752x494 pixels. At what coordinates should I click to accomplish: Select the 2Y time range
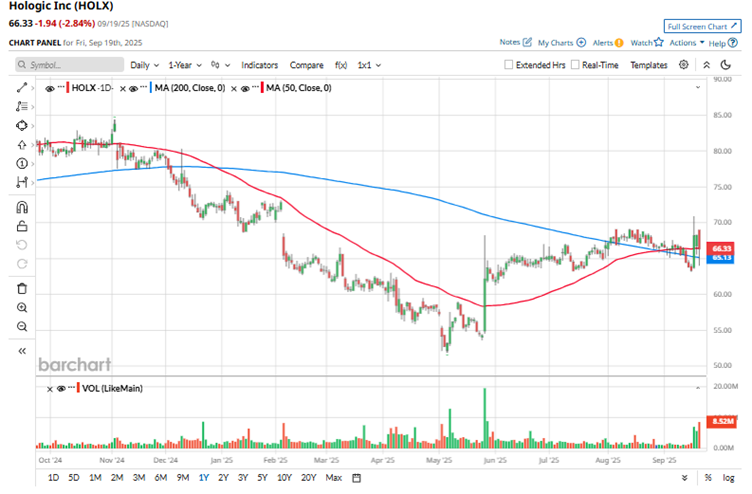pos(223,478)
